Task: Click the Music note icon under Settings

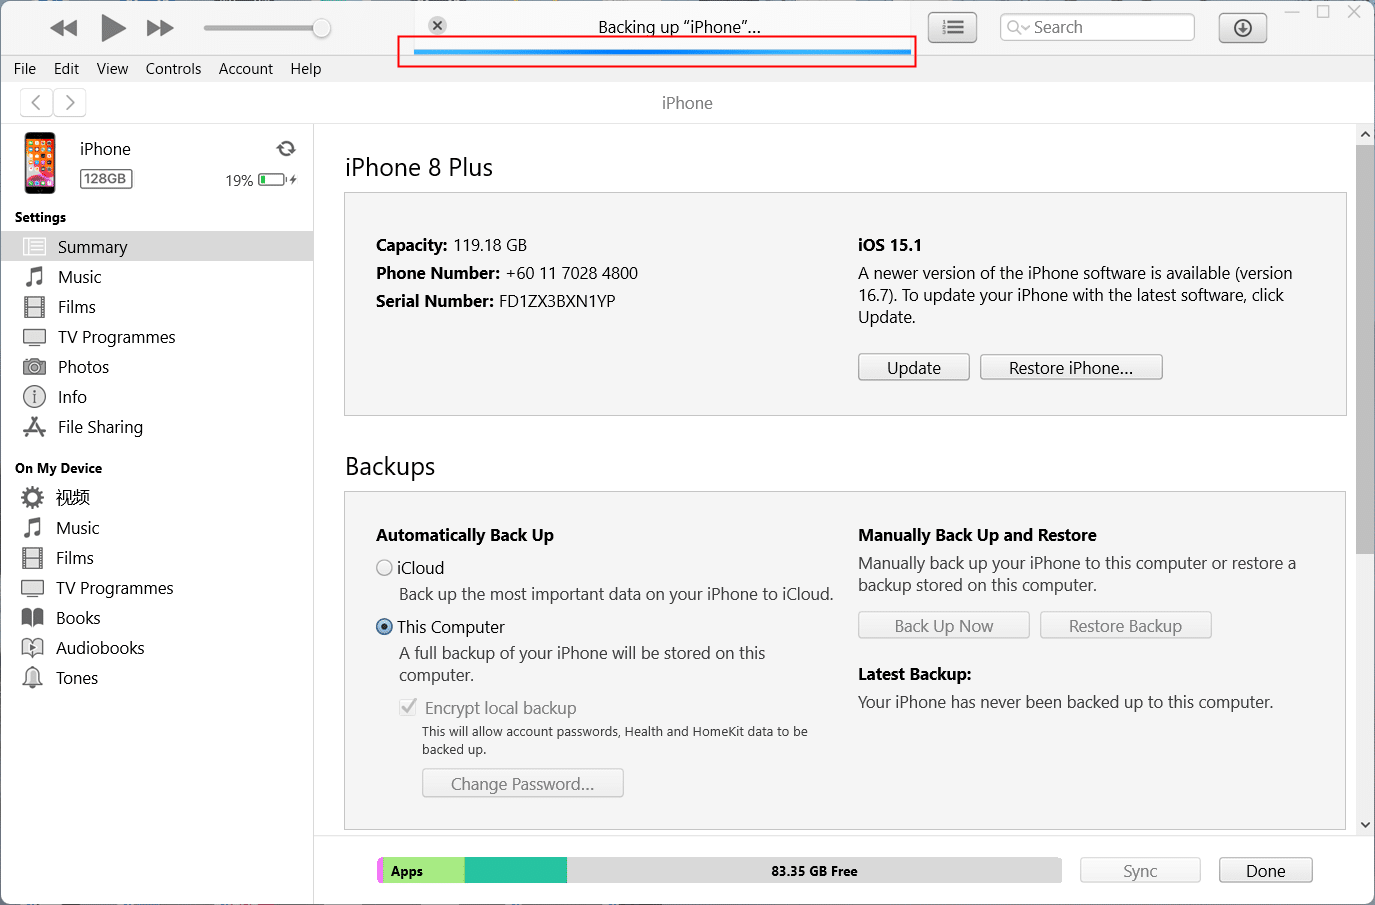Action: pos(34,276)
